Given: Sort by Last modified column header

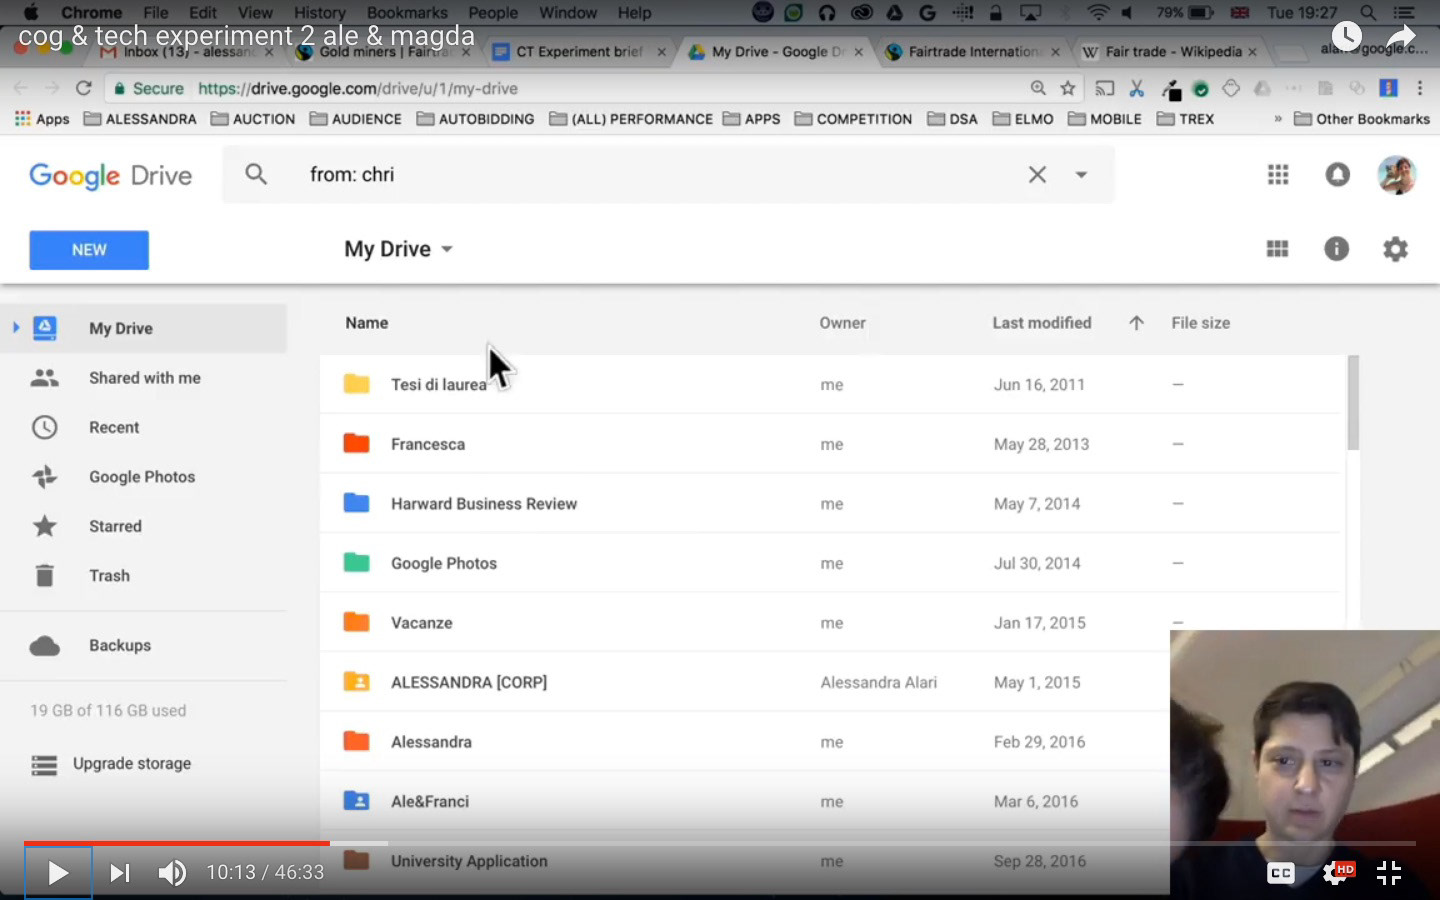Looking at the screenshot, I should coord(1042,323).
